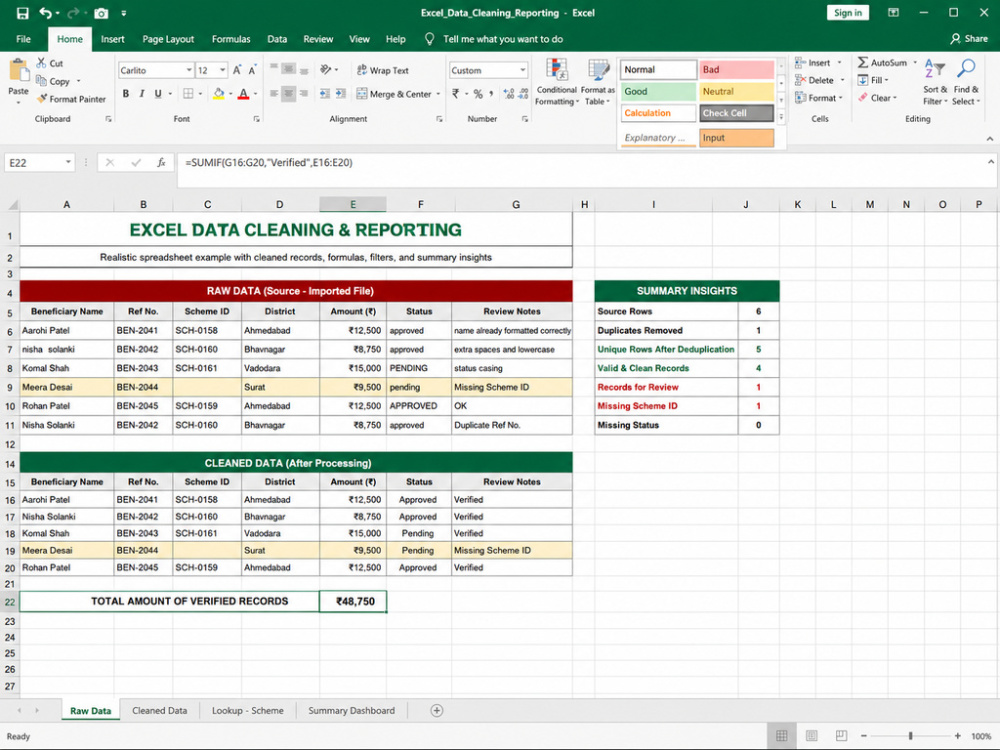Open Conditional Formatting menu
Image resolution: width=1000 pixels, height=750 pixels.
(x=557, y=83)
